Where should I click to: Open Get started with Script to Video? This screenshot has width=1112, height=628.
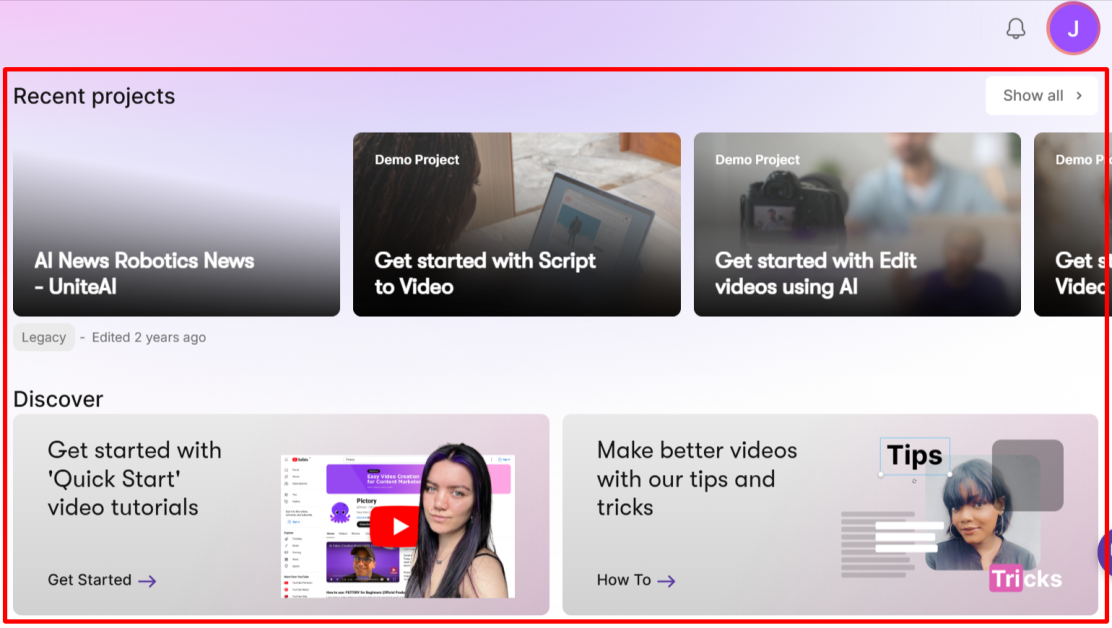click(x=517, y=224)
